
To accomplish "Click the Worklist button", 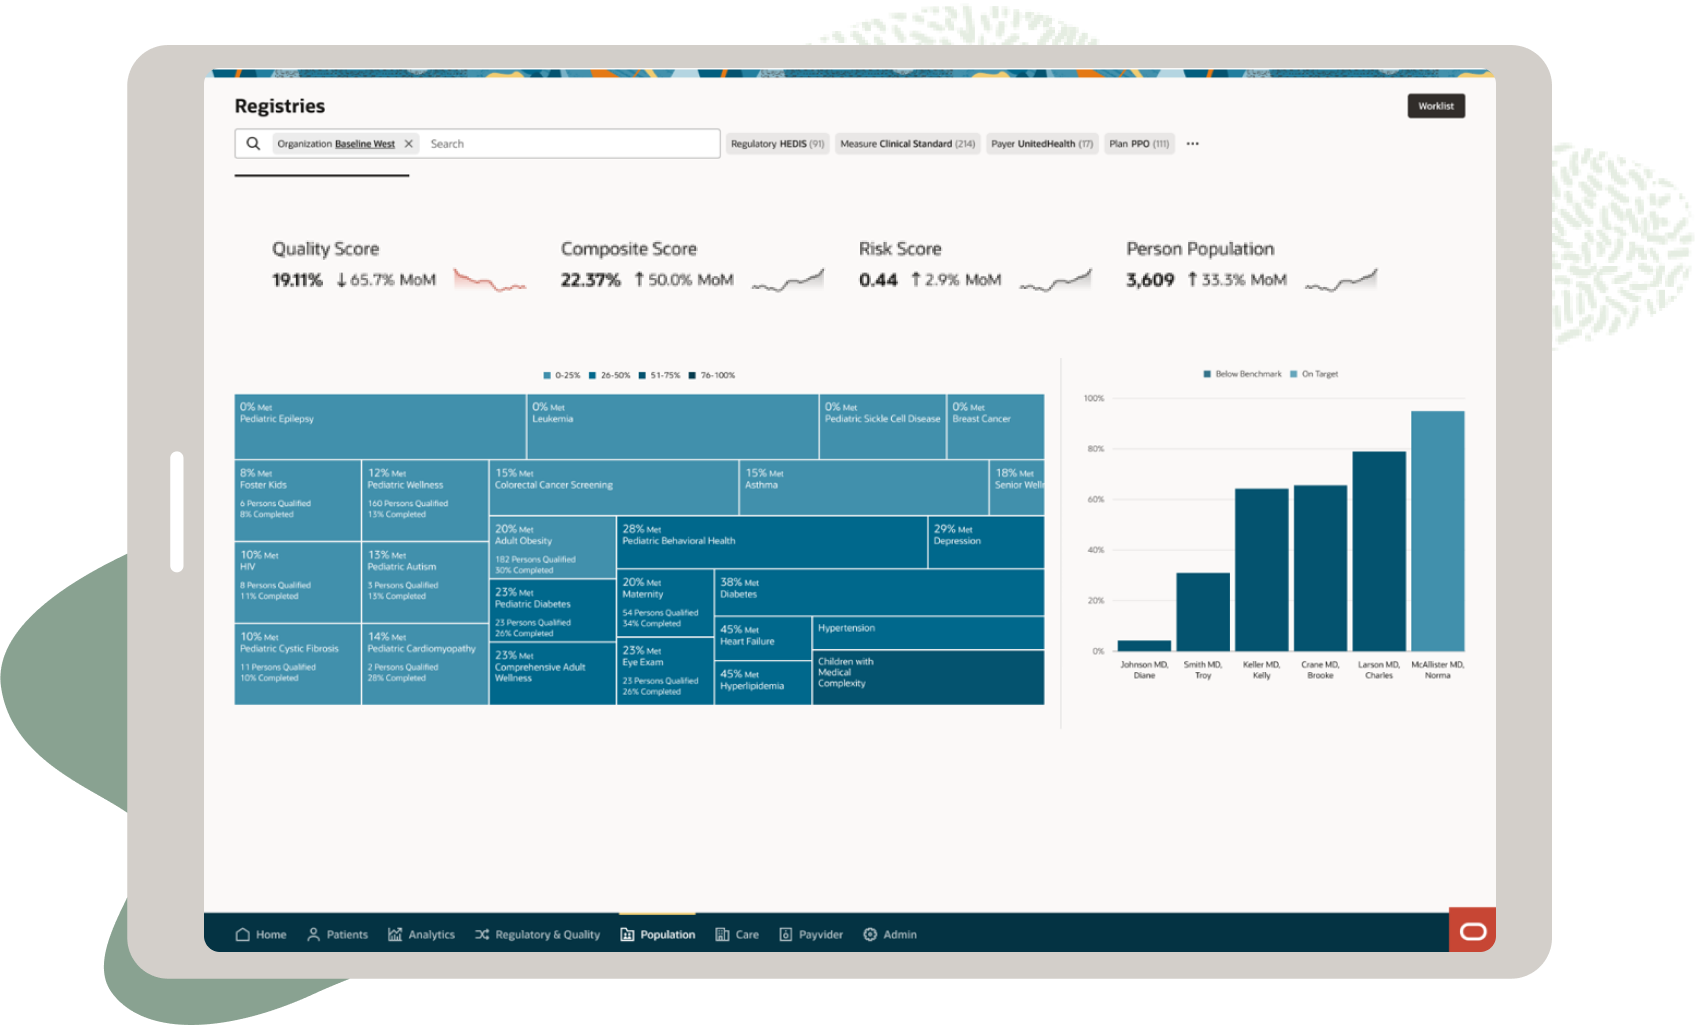I will coord(1436,105).
